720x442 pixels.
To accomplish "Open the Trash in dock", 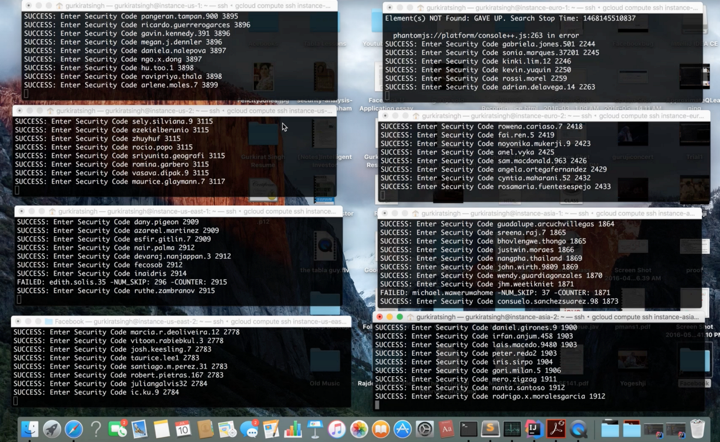I will (x=697, y=429).
